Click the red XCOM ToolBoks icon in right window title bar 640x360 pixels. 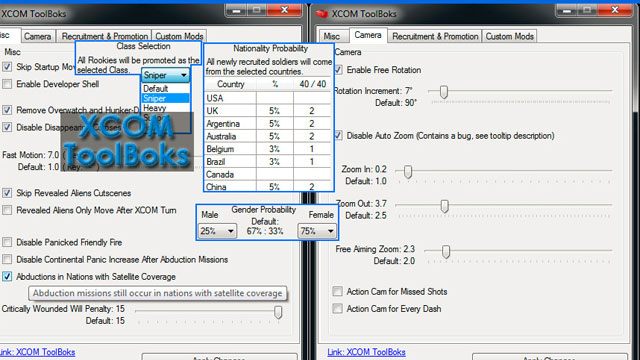[322, 14]
